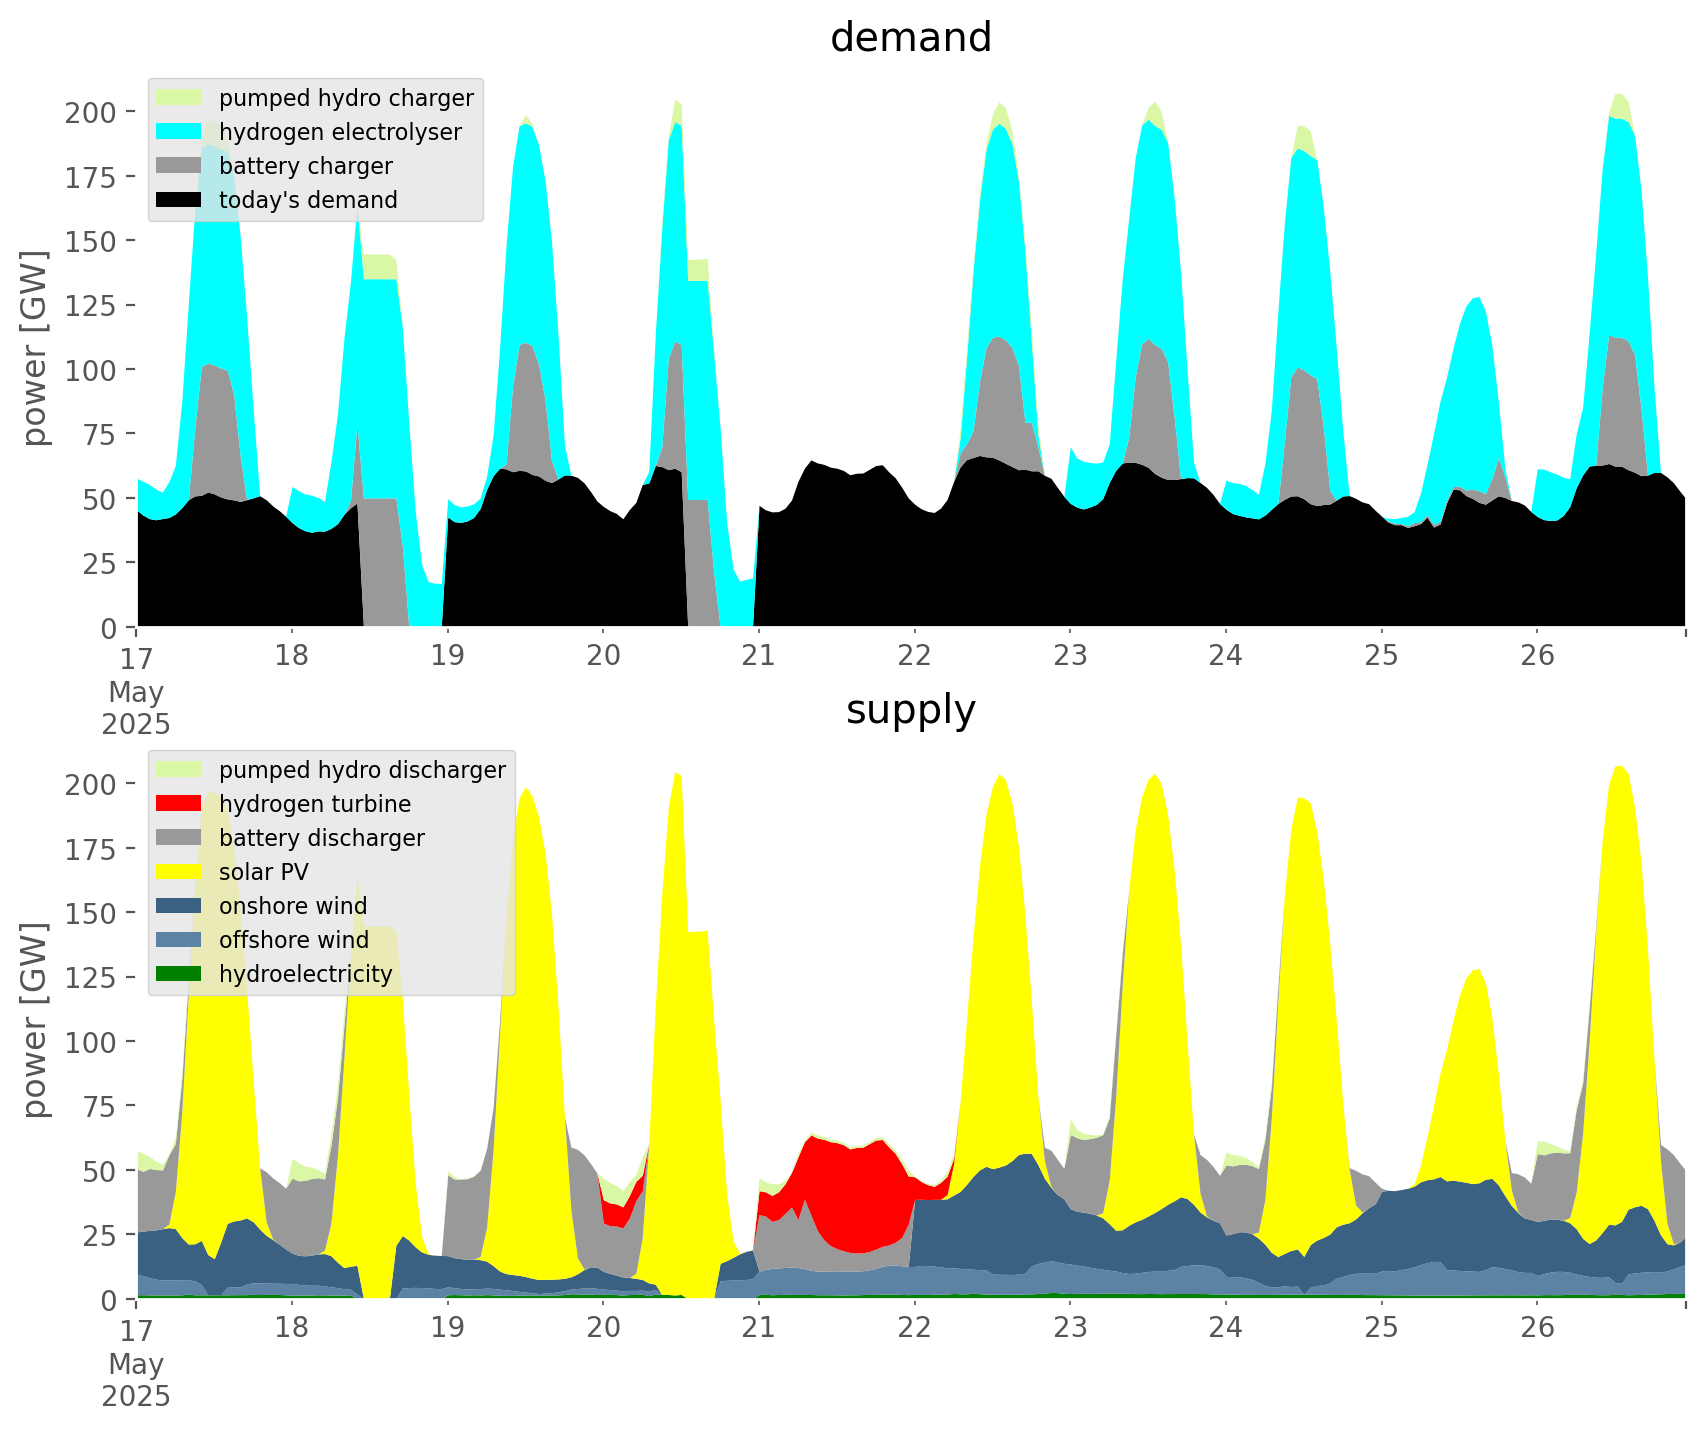Click the gray battery discharger legend swatch

pyautogui.click(x=180, y=838)
